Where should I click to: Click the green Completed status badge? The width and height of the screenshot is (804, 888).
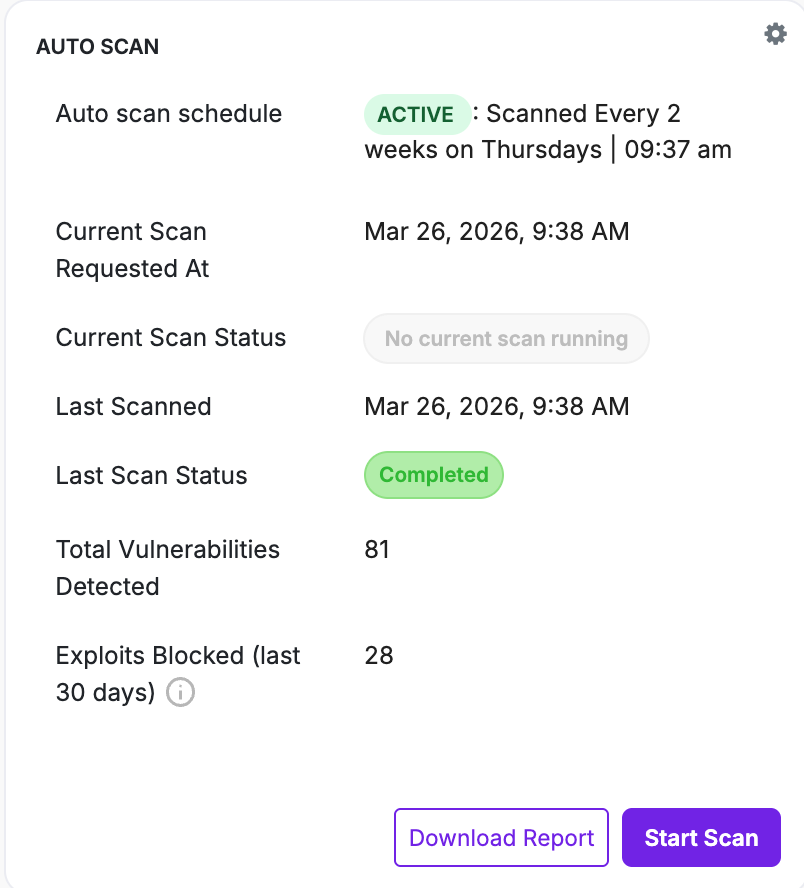tap(433, 475)
